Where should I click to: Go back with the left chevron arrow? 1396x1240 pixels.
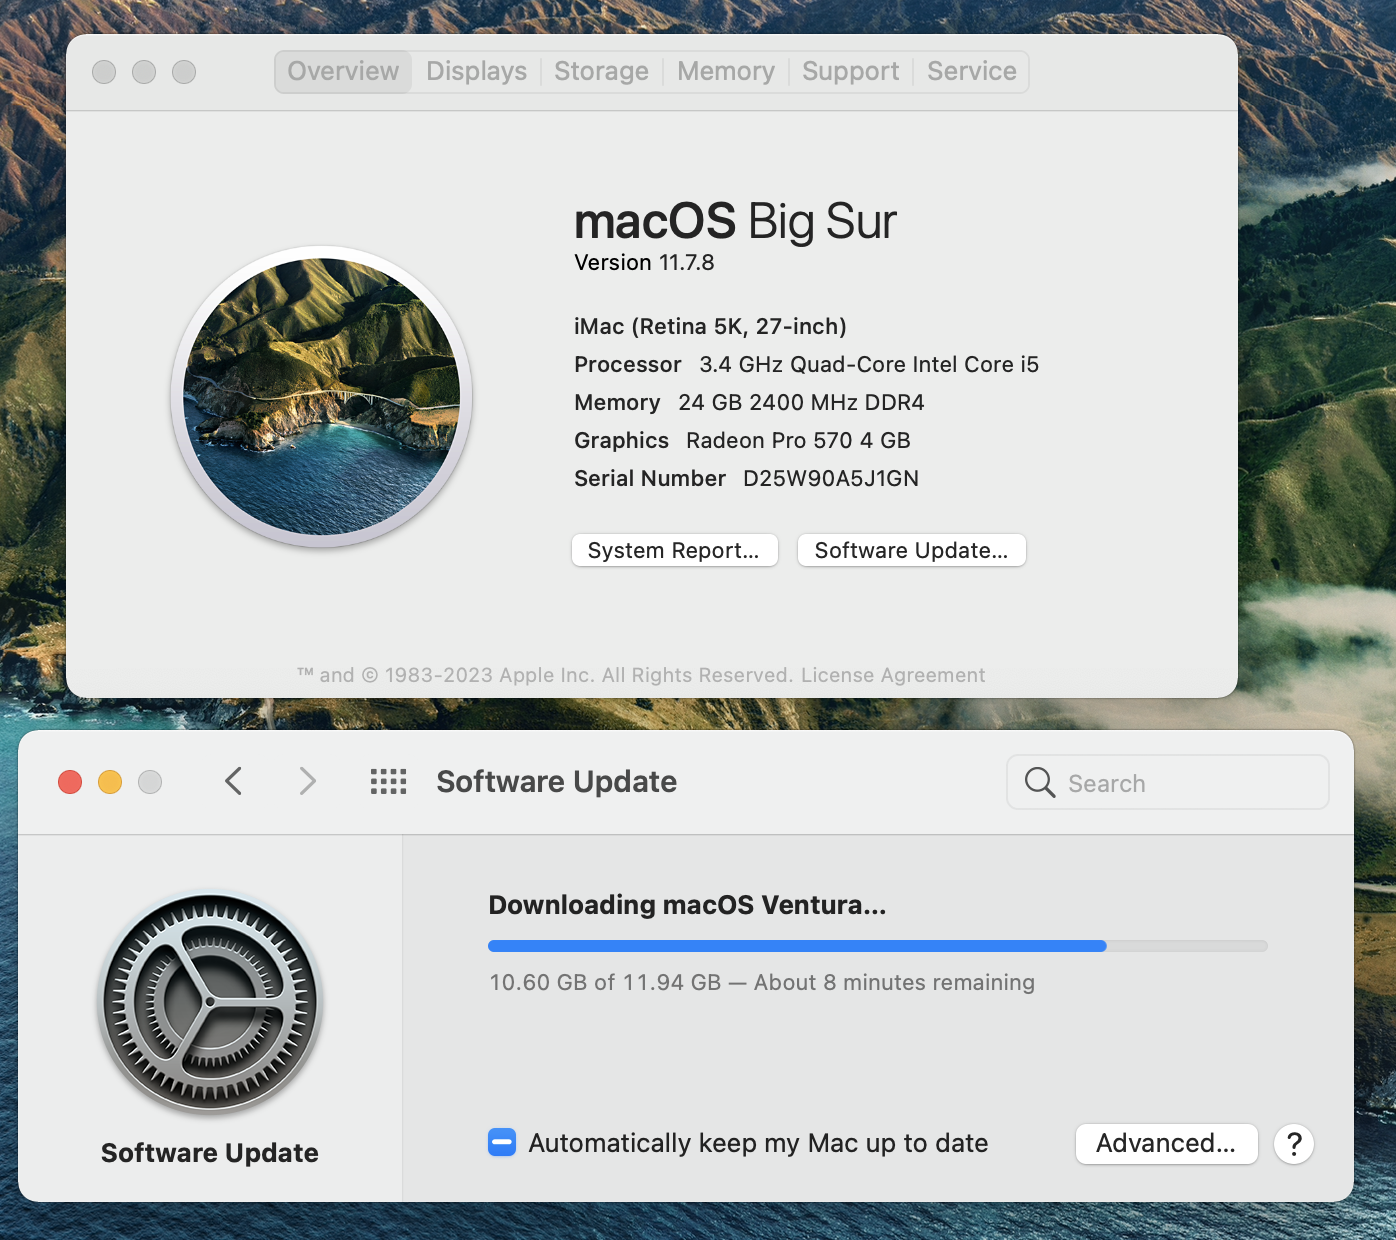tap(234, 781)
